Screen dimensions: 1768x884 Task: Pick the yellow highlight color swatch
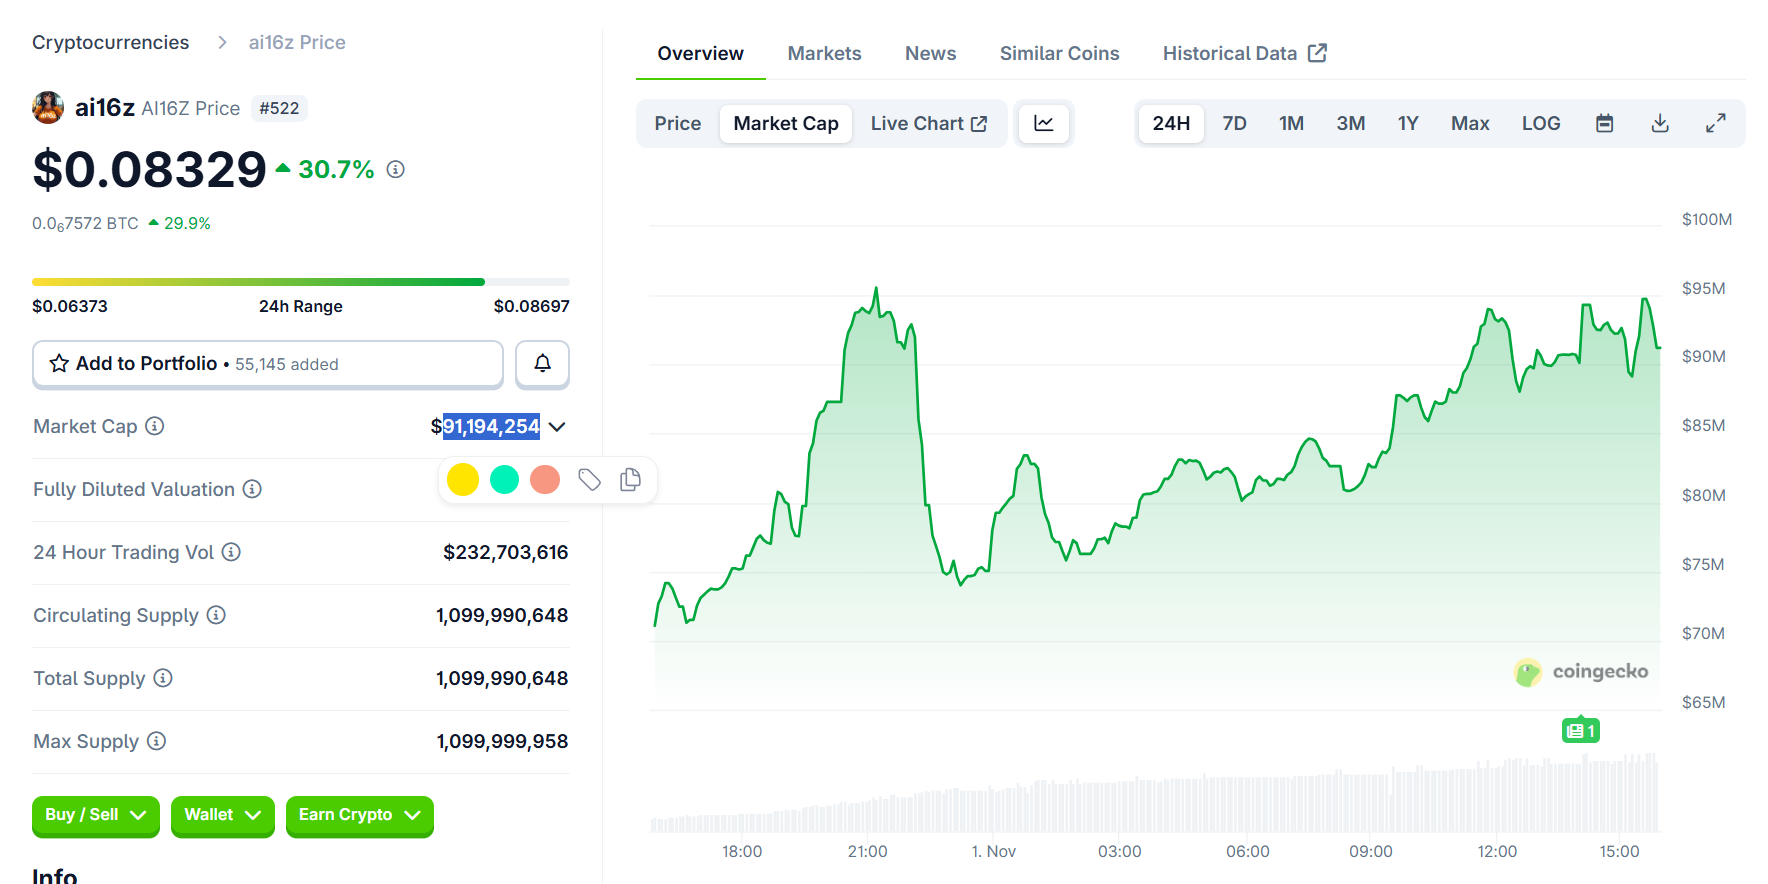tap(463, 480)
